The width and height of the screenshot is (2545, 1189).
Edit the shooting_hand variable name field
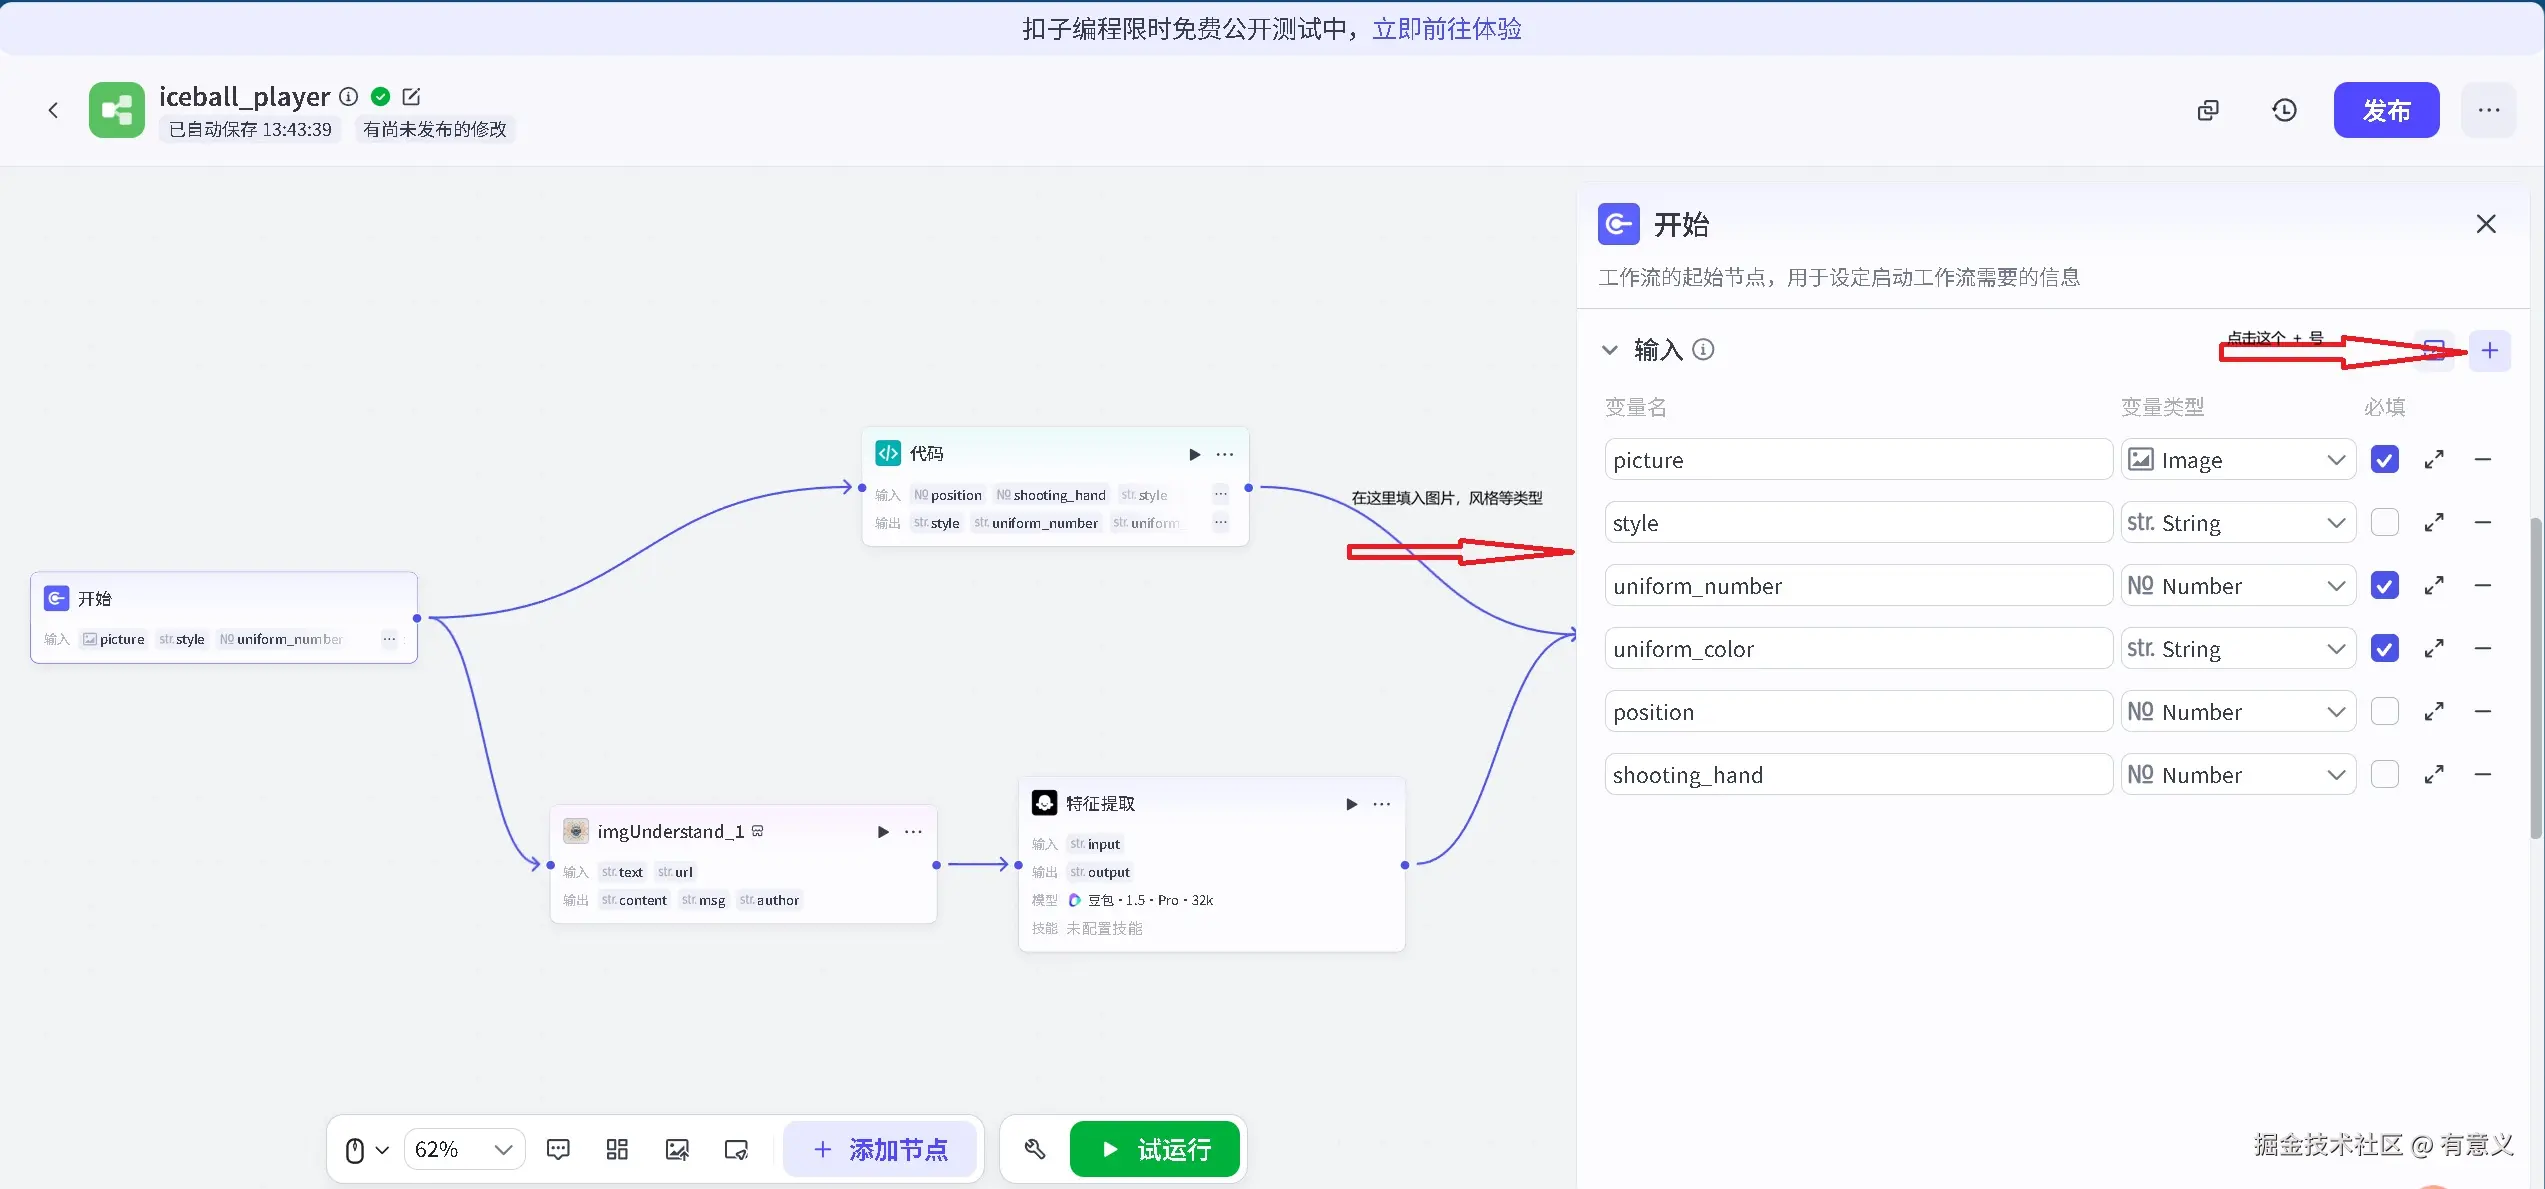pyautogui.click(x=1857, y=774)
